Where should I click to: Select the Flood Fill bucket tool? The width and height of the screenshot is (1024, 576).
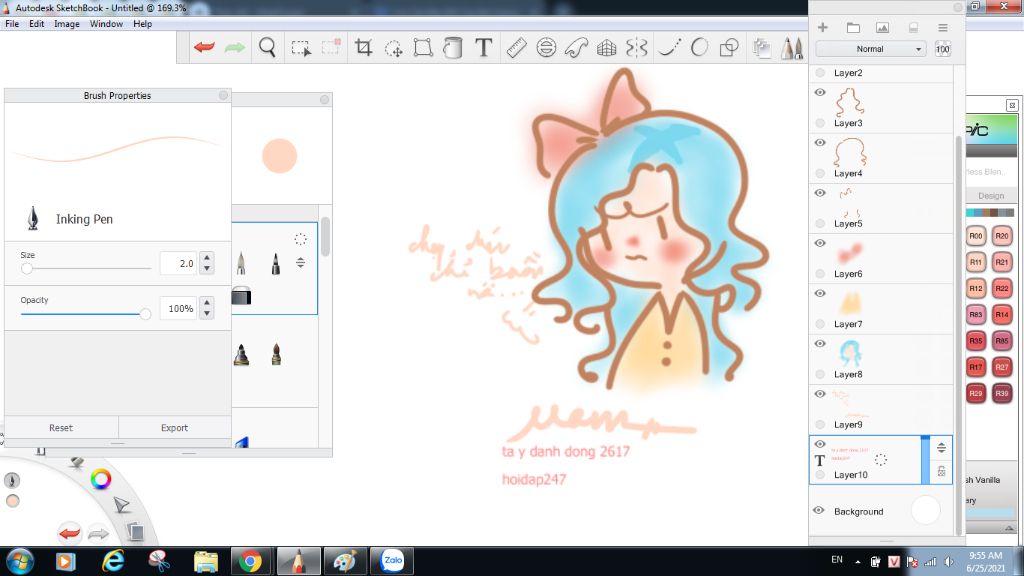(x=453, y=47)
